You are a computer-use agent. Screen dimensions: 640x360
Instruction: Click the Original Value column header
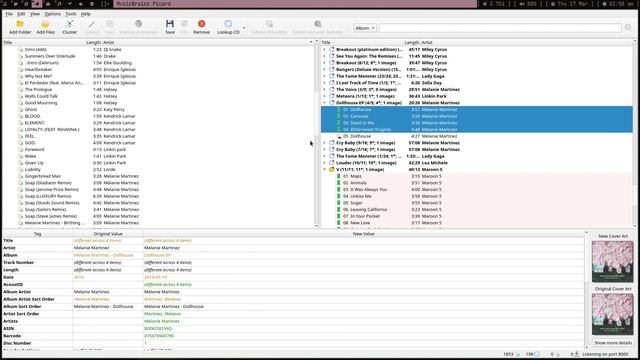click(x=108, y=234)
